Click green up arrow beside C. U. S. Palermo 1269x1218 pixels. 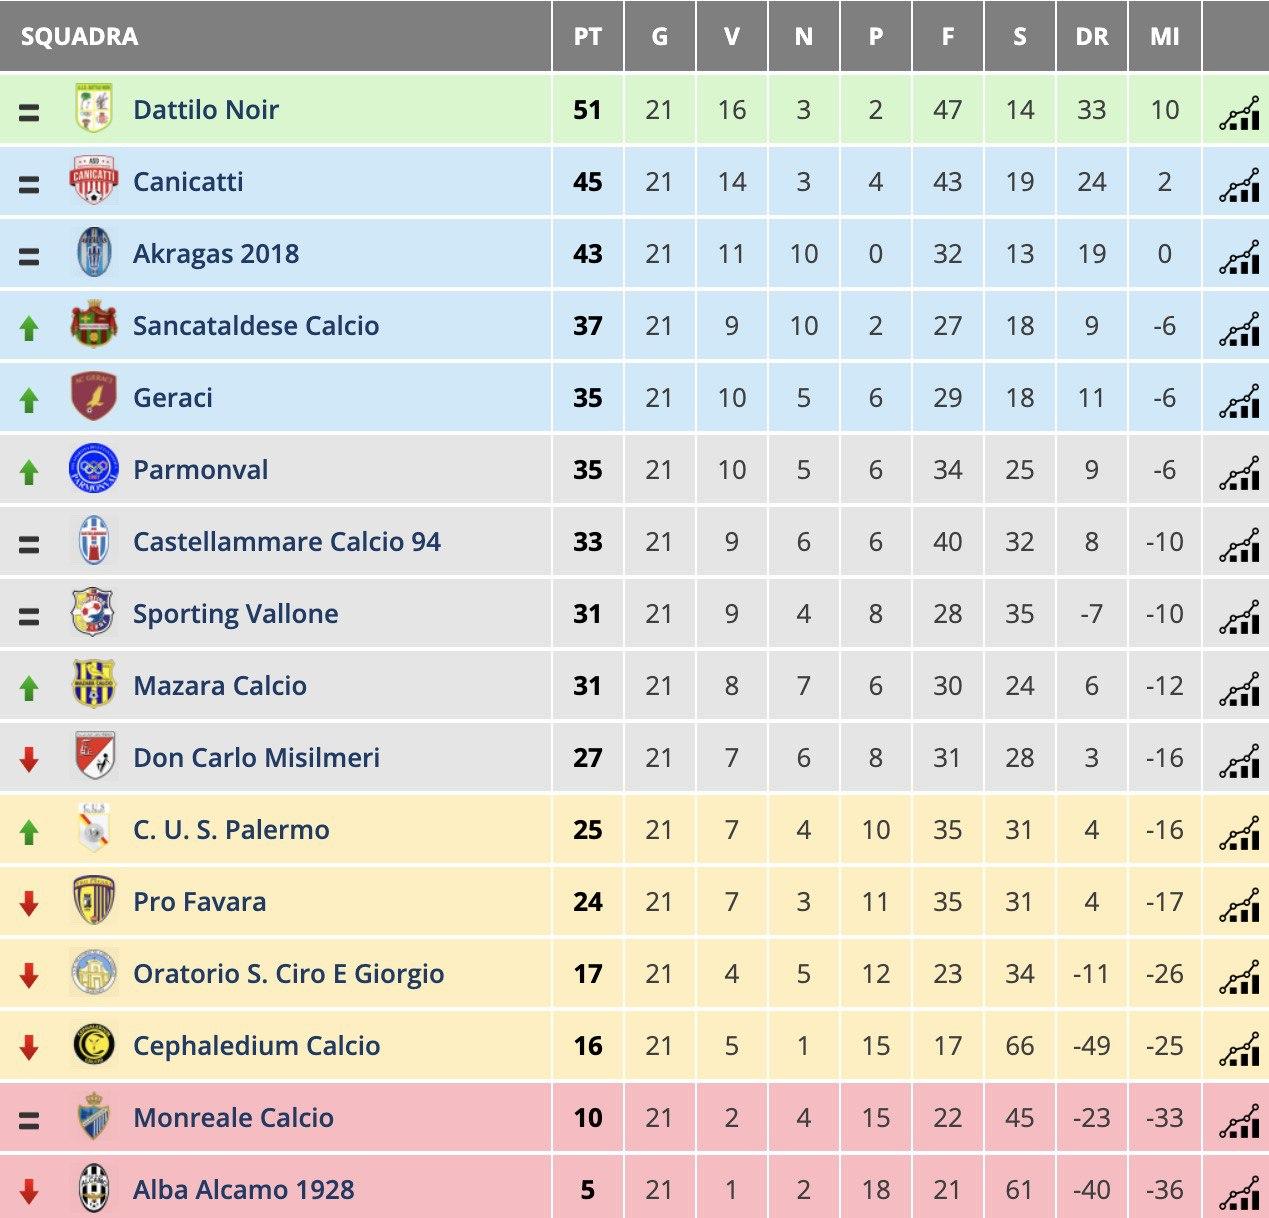click(x=29, y=832)
